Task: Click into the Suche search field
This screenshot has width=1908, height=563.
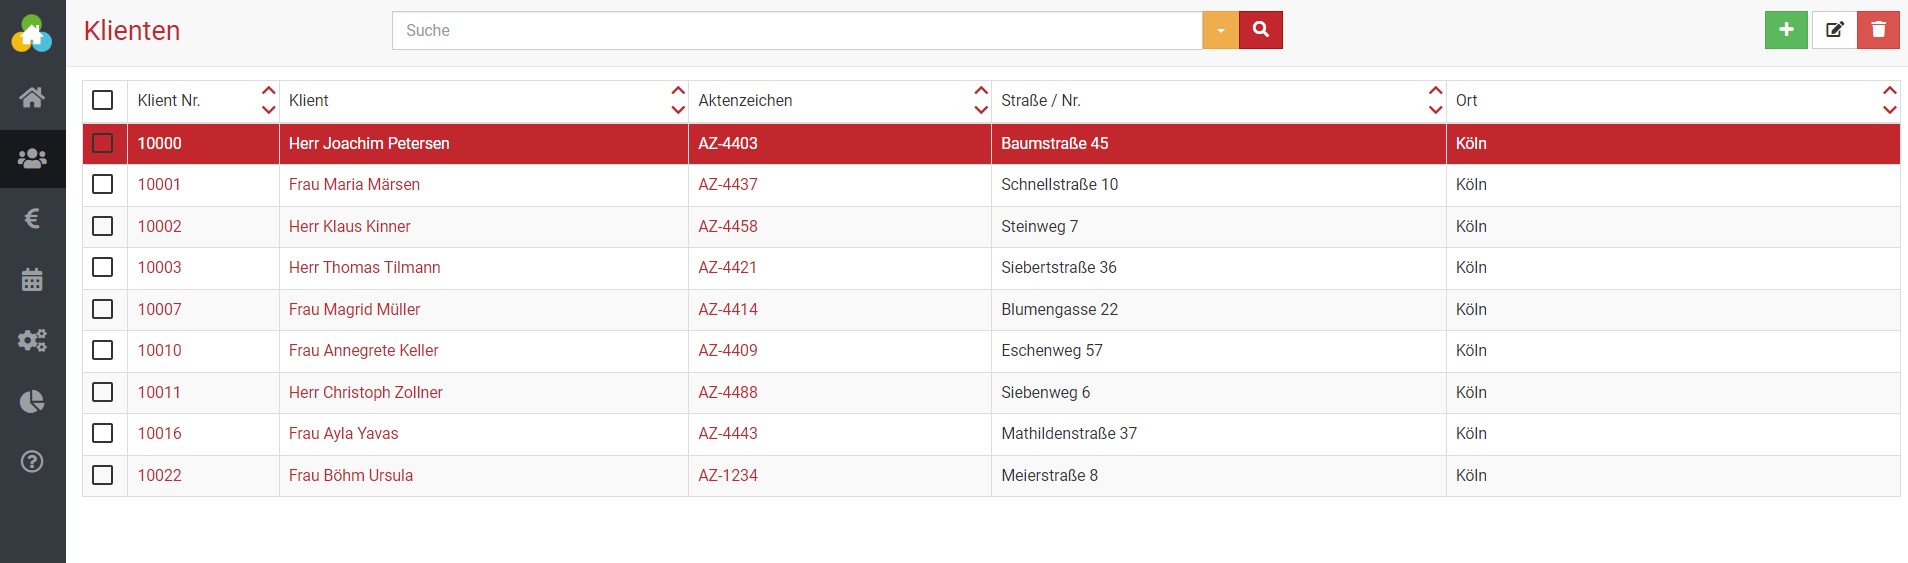Action: click(796, 30)
